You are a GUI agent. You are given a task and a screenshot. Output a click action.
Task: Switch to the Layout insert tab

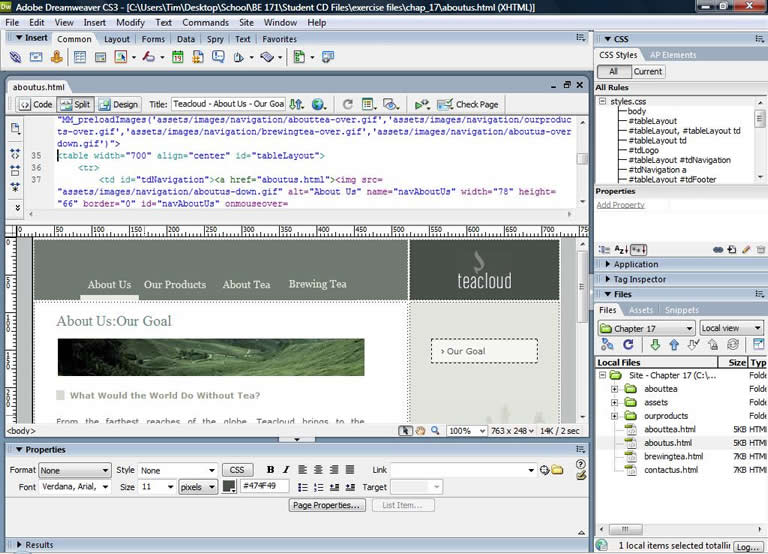coord(117,39)
